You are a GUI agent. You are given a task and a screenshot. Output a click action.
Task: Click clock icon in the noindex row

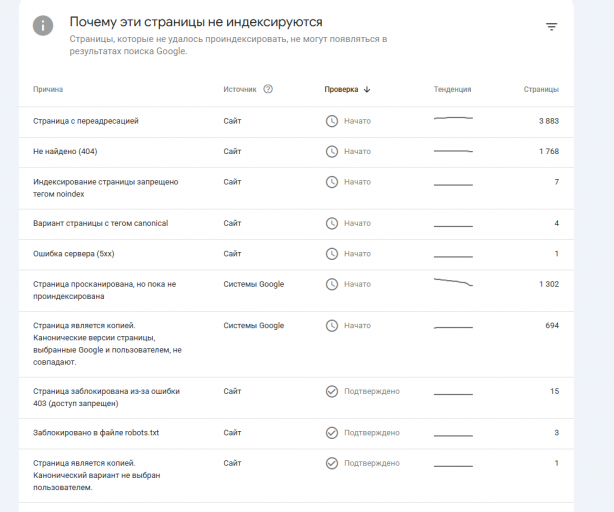332,182
